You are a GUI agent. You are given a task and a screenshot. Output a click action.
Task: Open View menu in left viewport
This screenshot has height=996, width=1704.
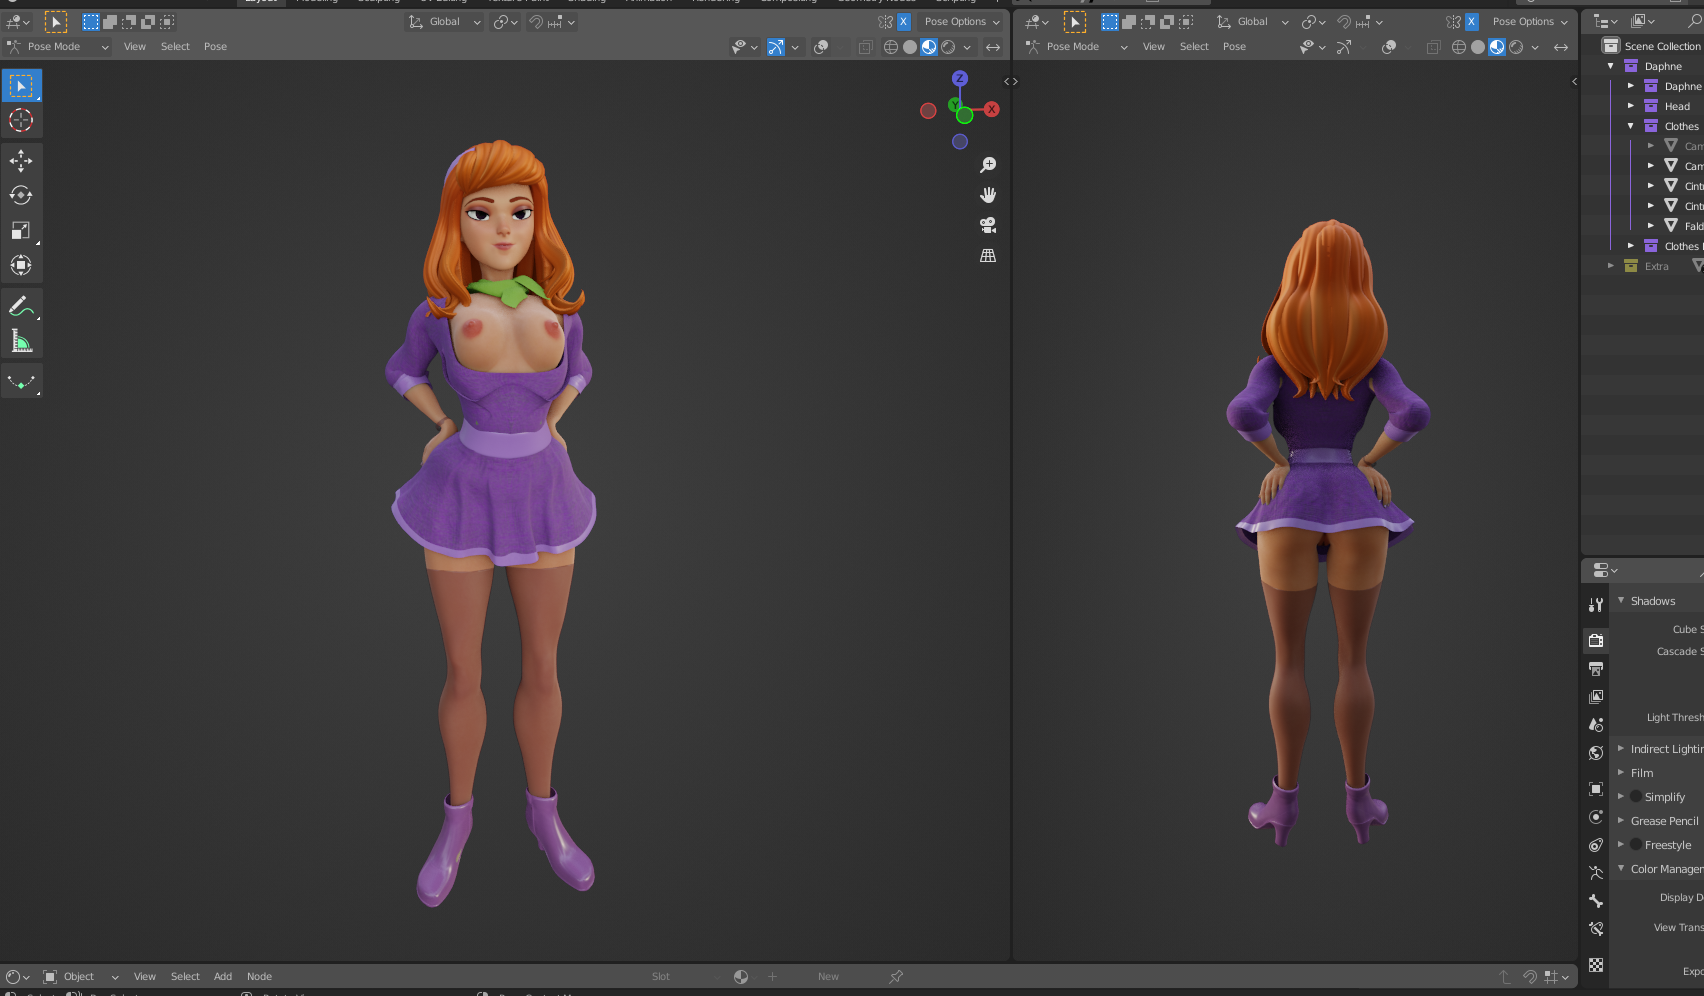click(135, 47)
